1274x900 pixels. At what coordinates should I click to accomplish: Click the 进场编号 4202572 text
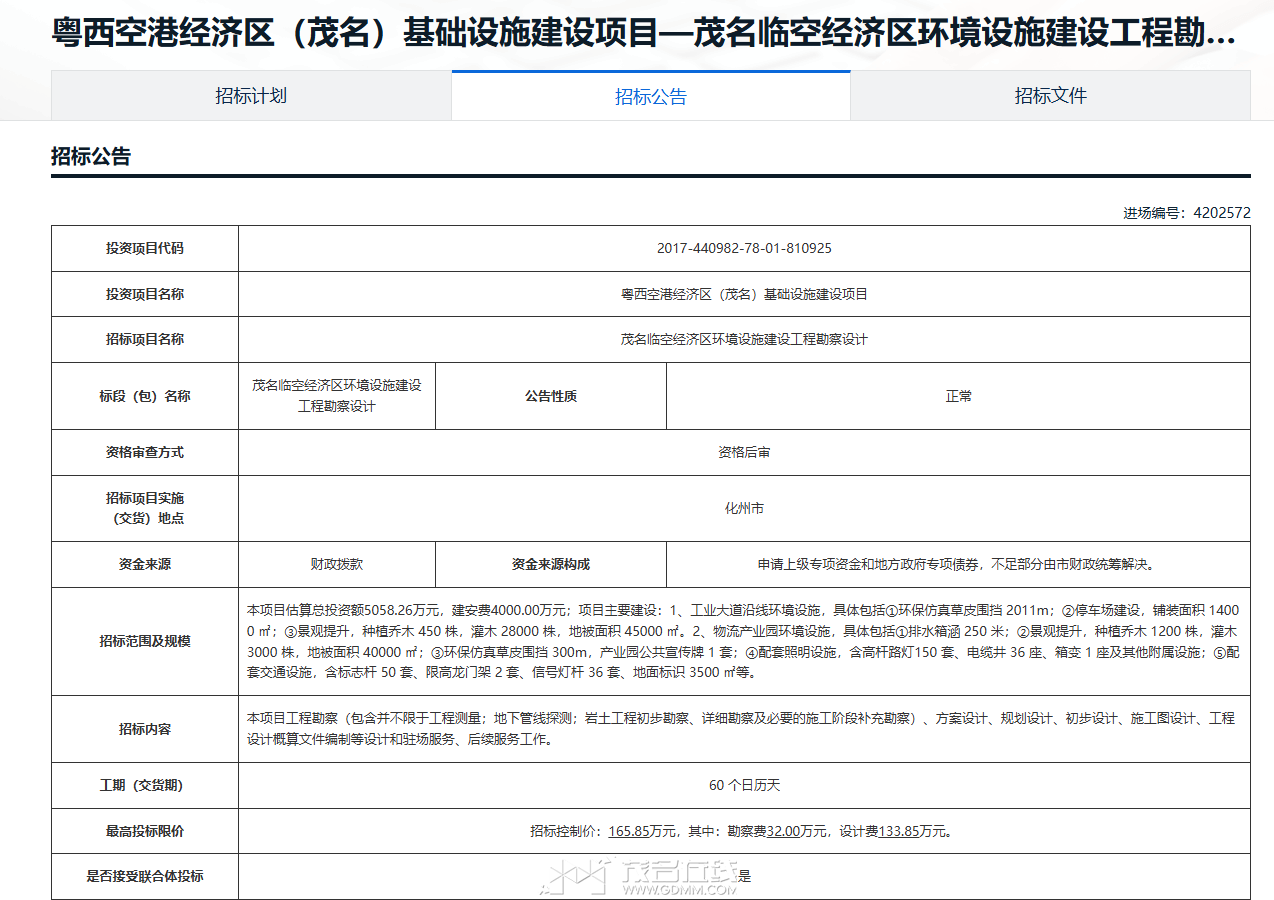(x=1186, y=213)
